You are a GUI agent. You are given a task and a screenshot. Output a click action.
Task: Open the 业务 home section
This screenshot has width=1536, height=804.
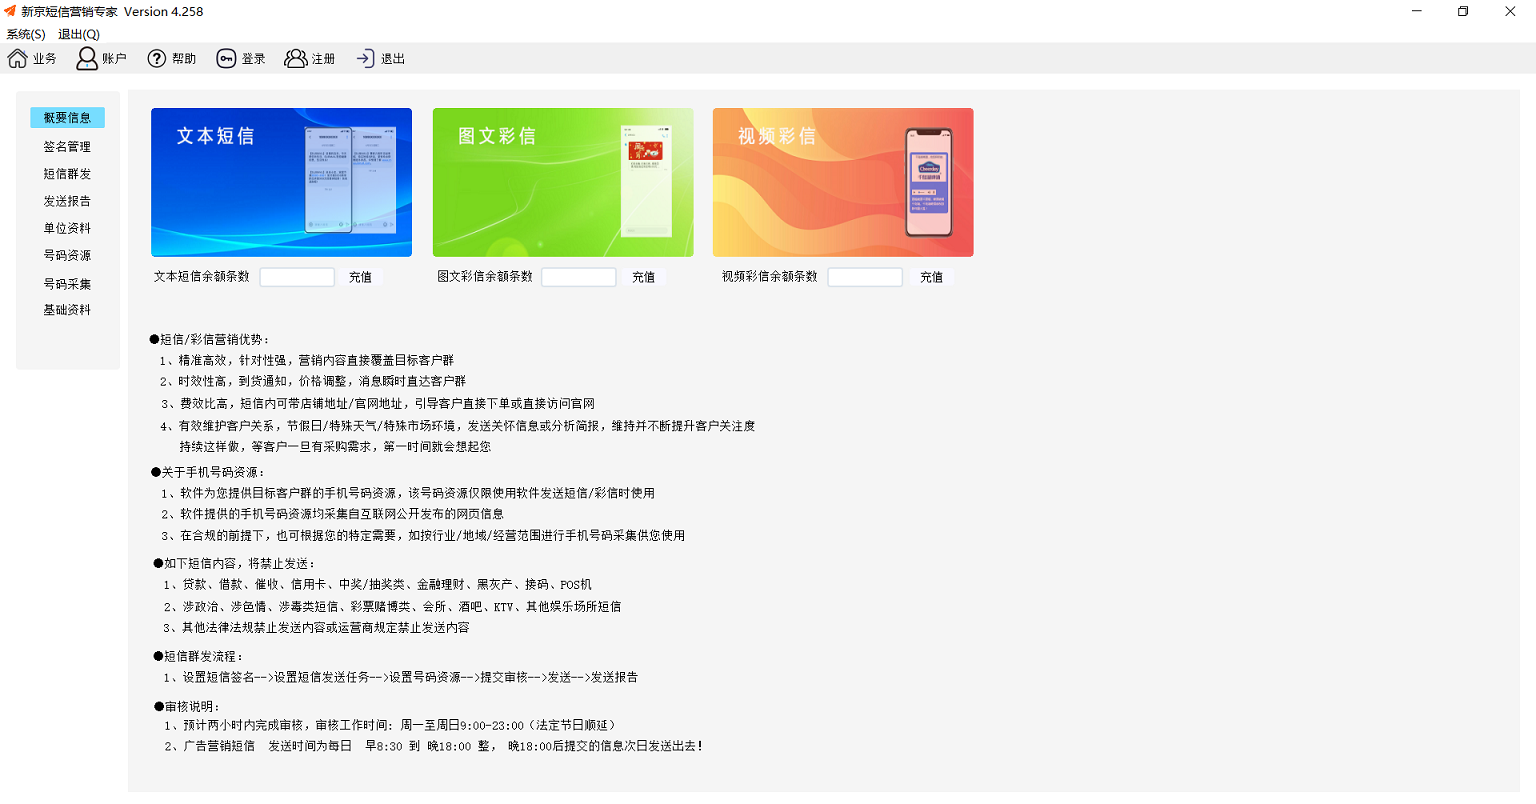pos(32,58)
